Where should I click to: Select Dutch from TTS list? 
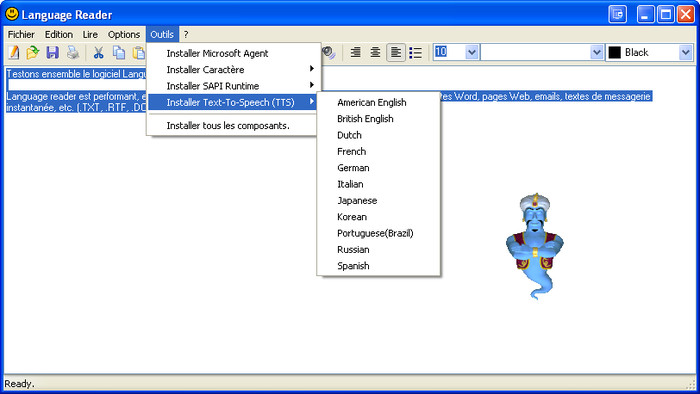tap(379, 135)
